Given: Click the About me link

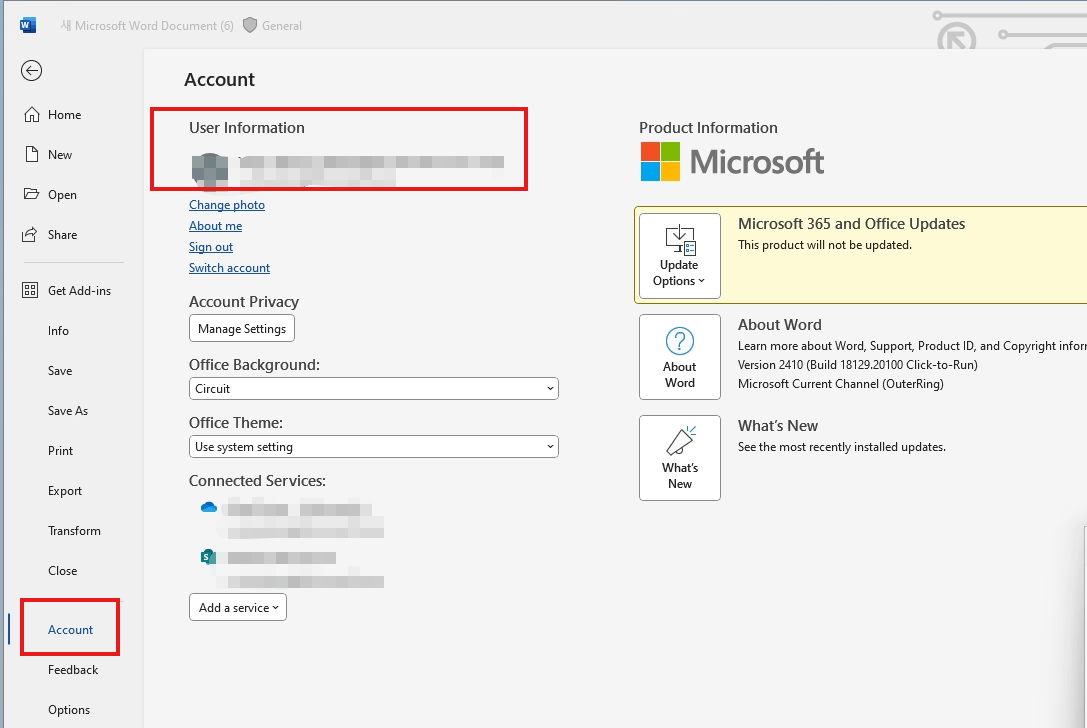Looking at the screenshot, I should pyautogui.click(x=216, y=225).
